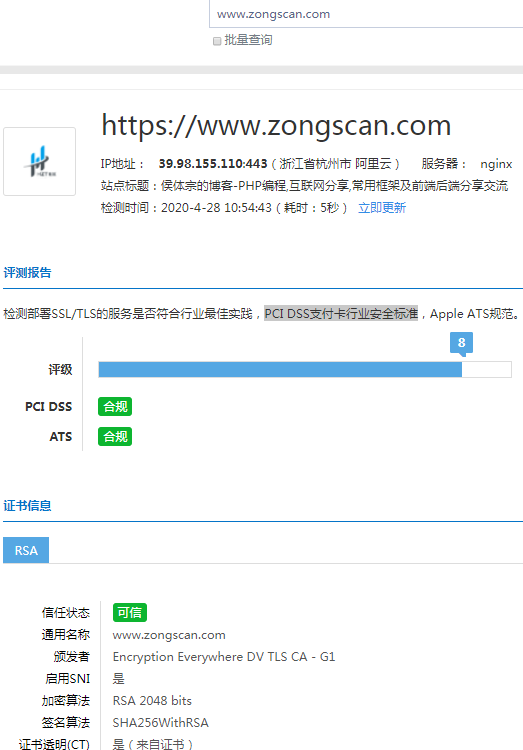Click the www.zongscan.com search input field

(366, 14)
